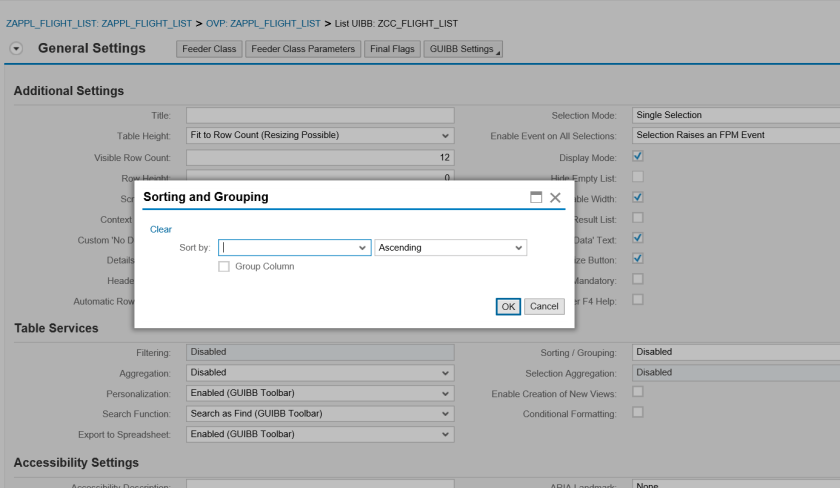Toggle the Conditional Formatting checkbox
Image resolution: width=840 pixels, height=488 pixels.
(638, 412)
